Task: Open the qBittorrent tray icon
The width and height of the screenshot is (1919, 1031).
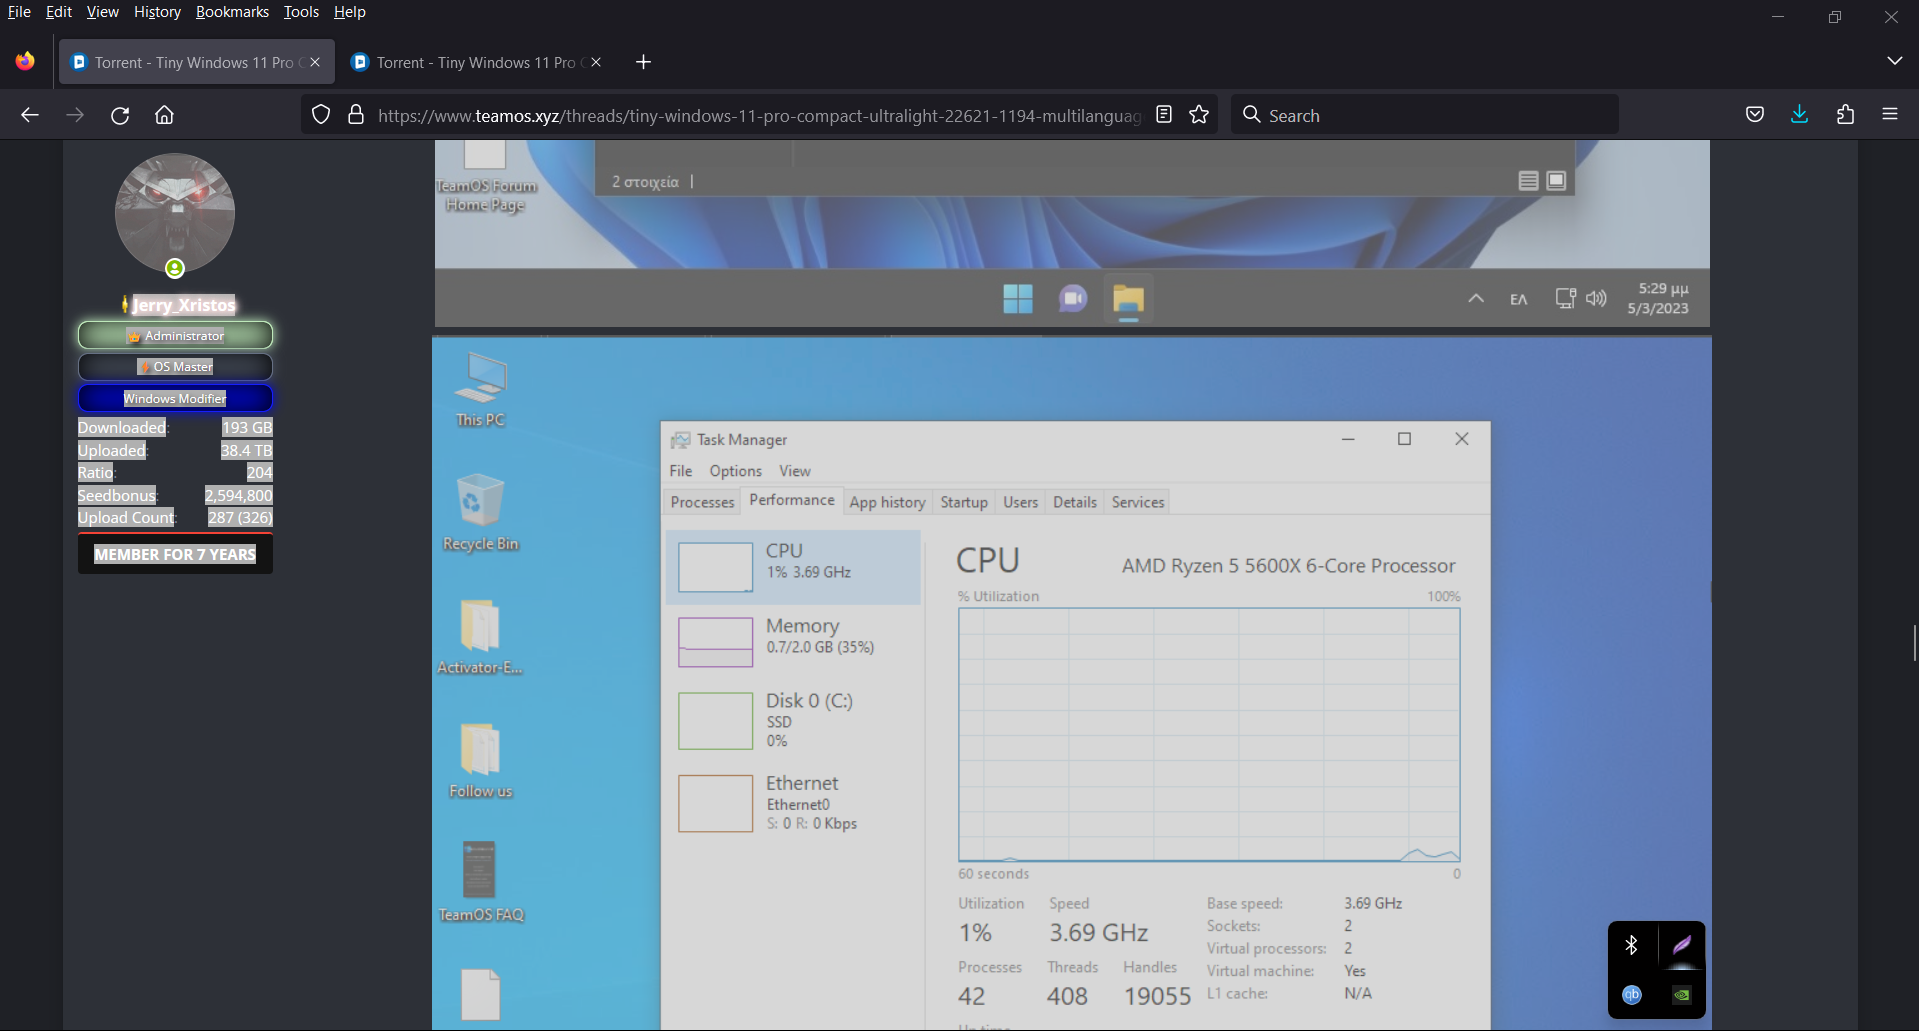Action: point(1631,994)
